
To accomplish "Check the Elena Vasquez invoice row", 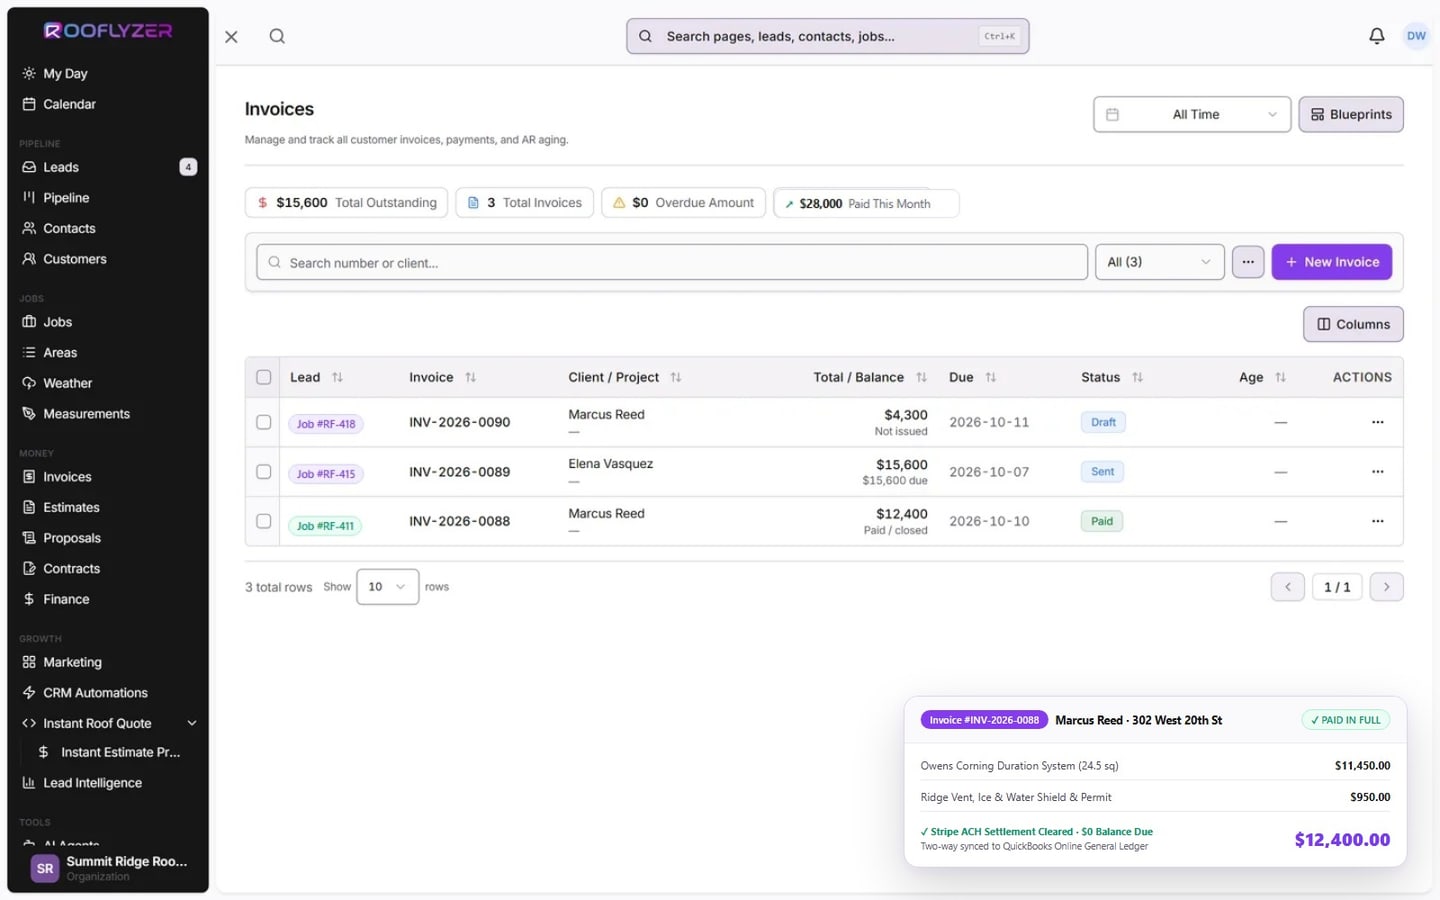I will (264, 471).
